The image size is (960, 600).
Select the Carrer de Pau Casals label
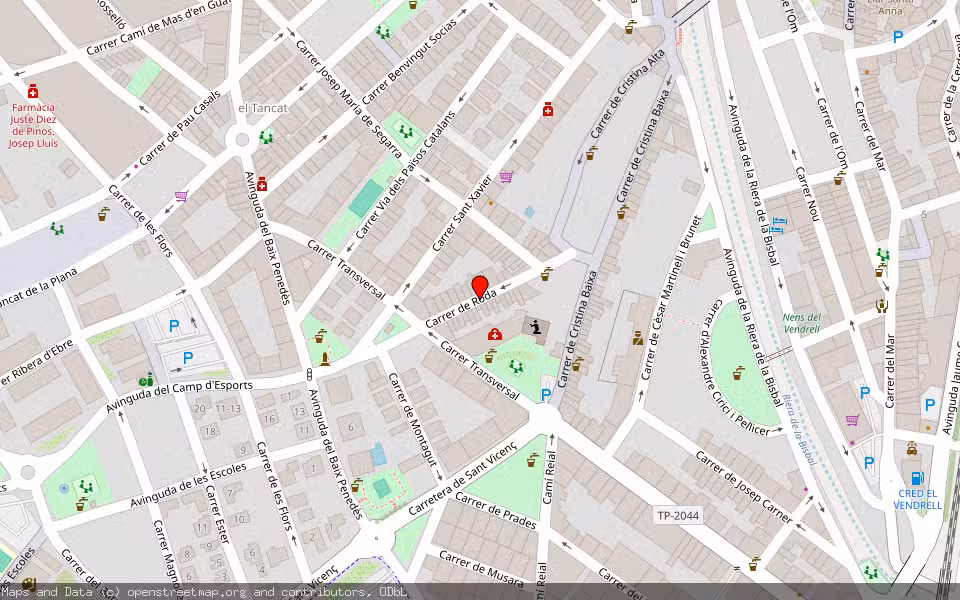(179, 129)
